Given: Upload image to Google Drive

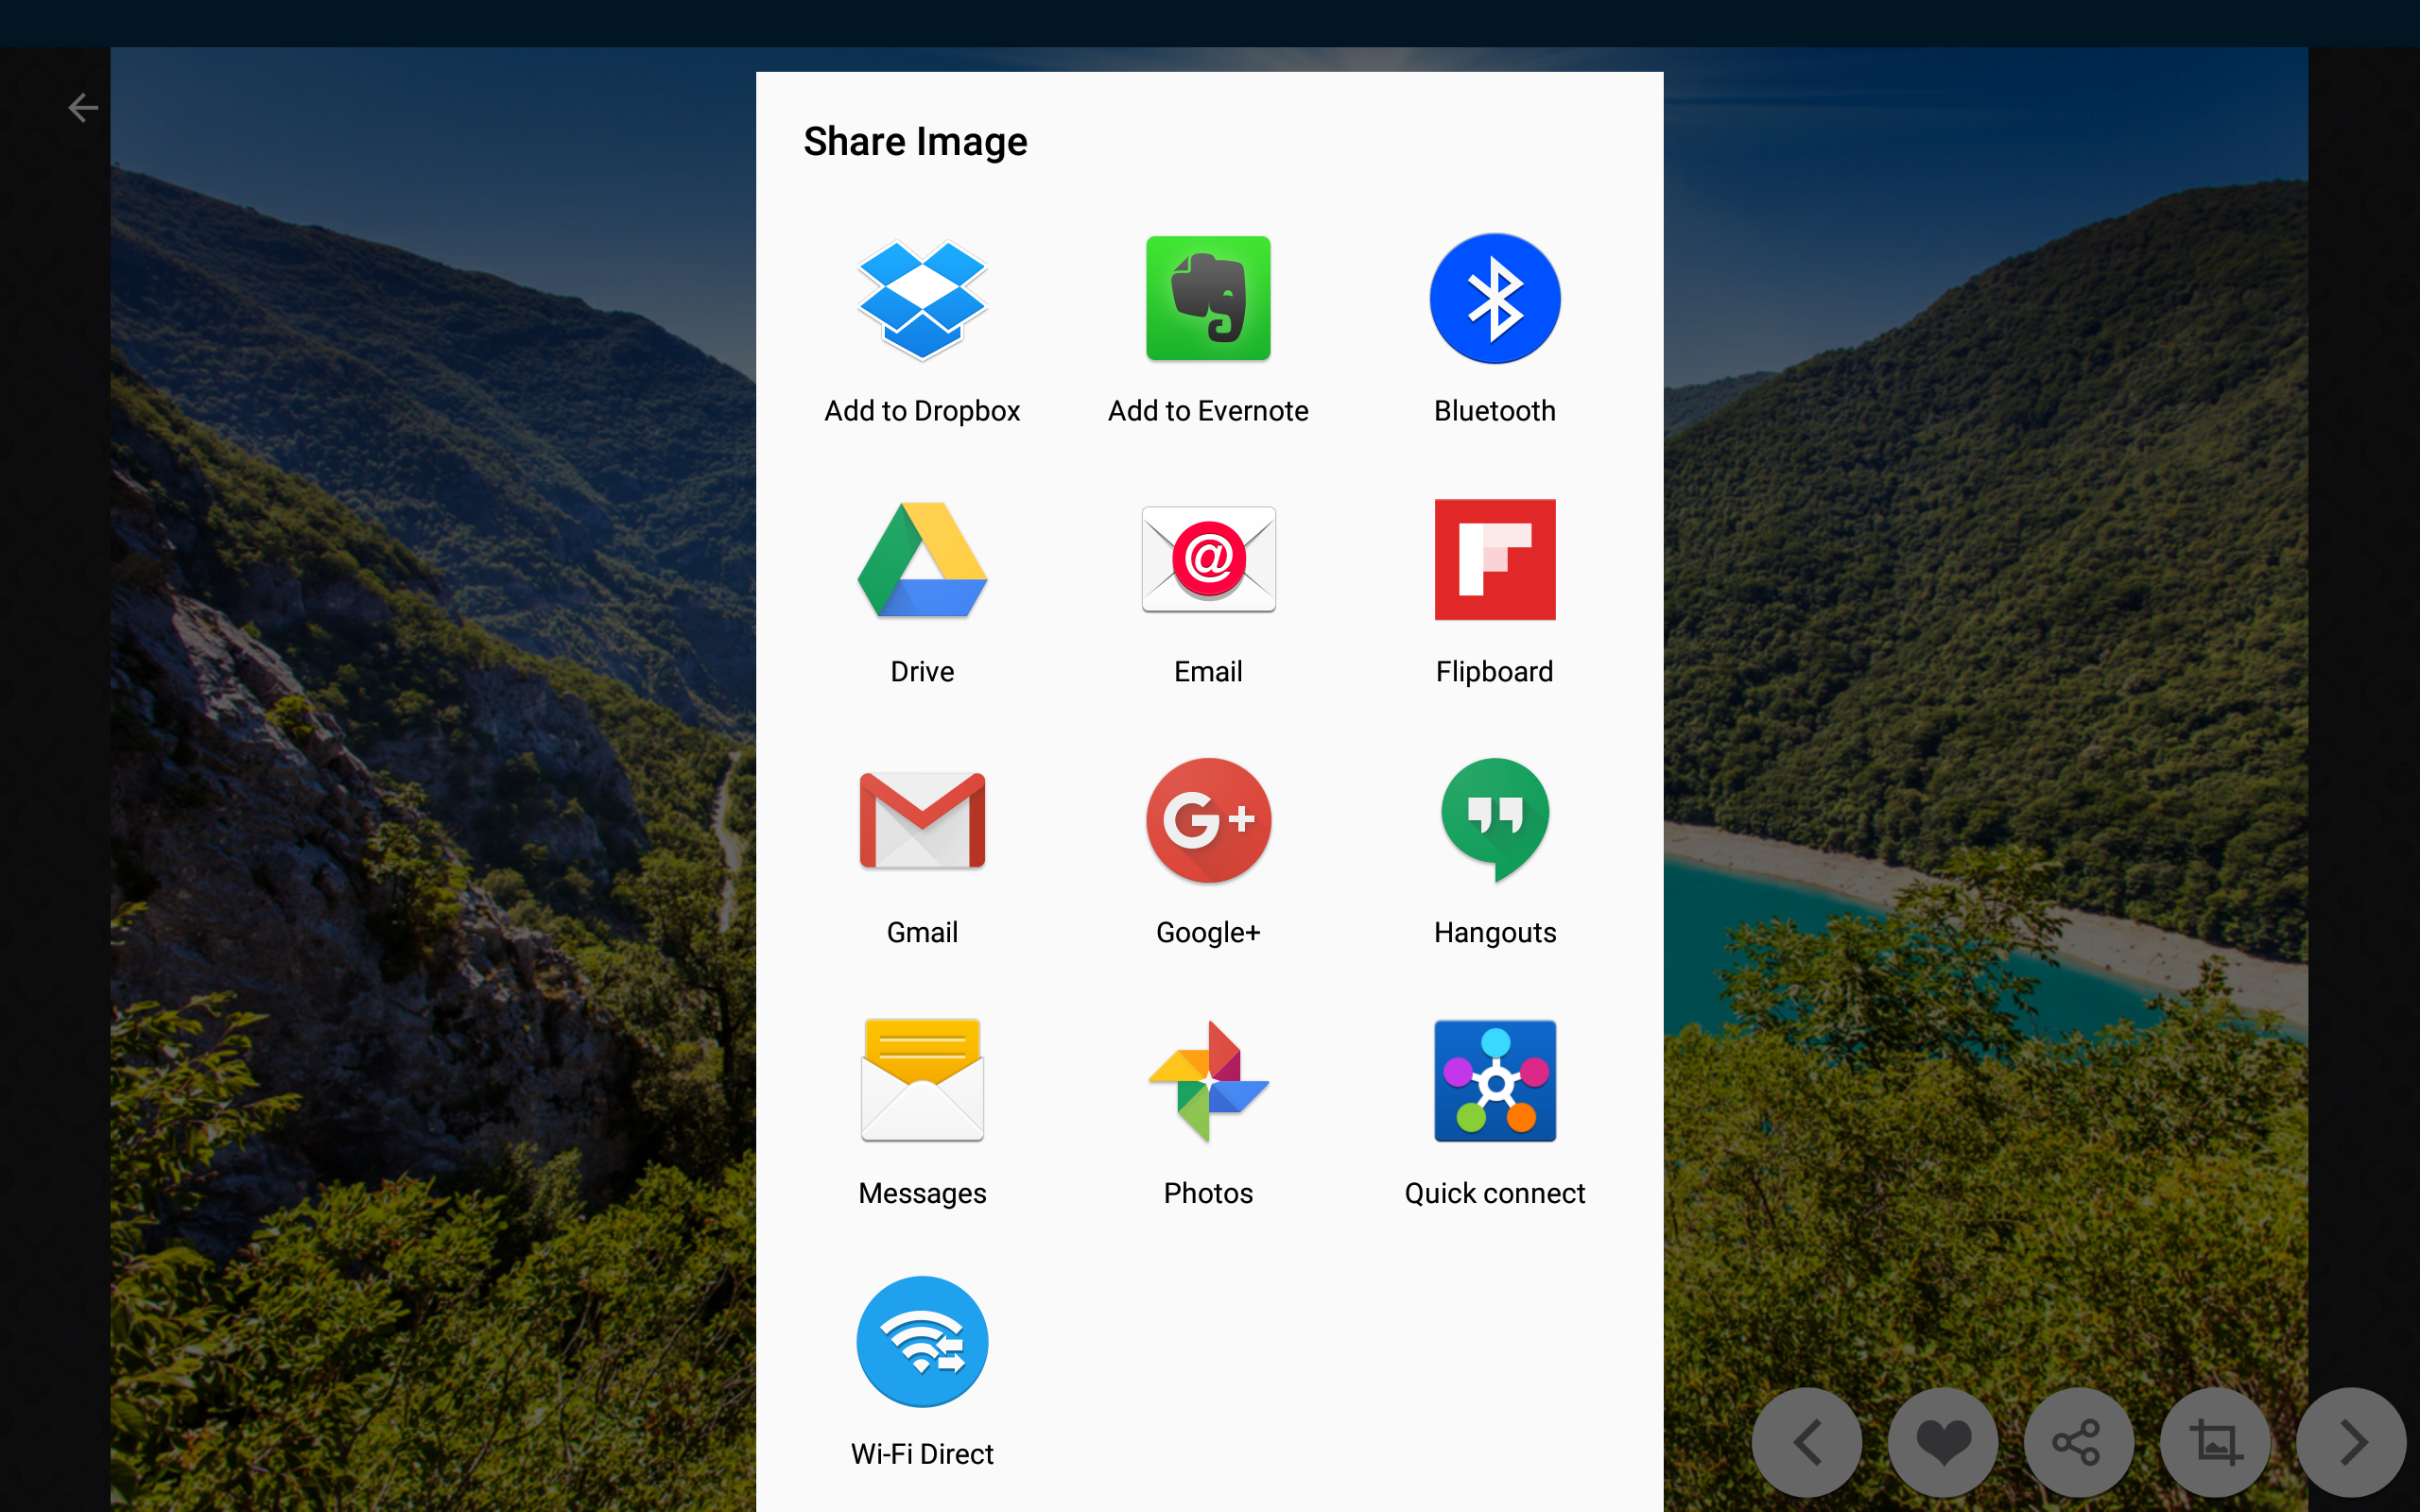Looking at the screenshot, I should coord(921,590).
